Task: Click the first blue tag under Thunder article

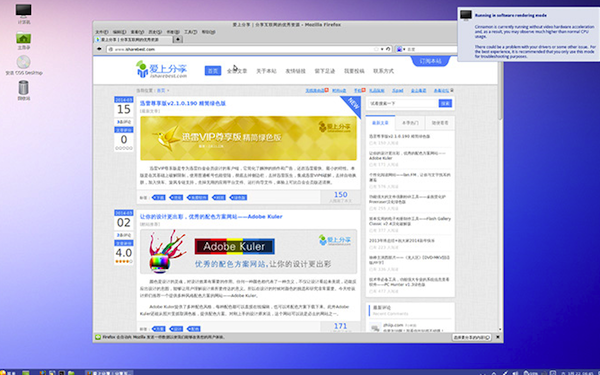Action: click(x=158, y=197)
